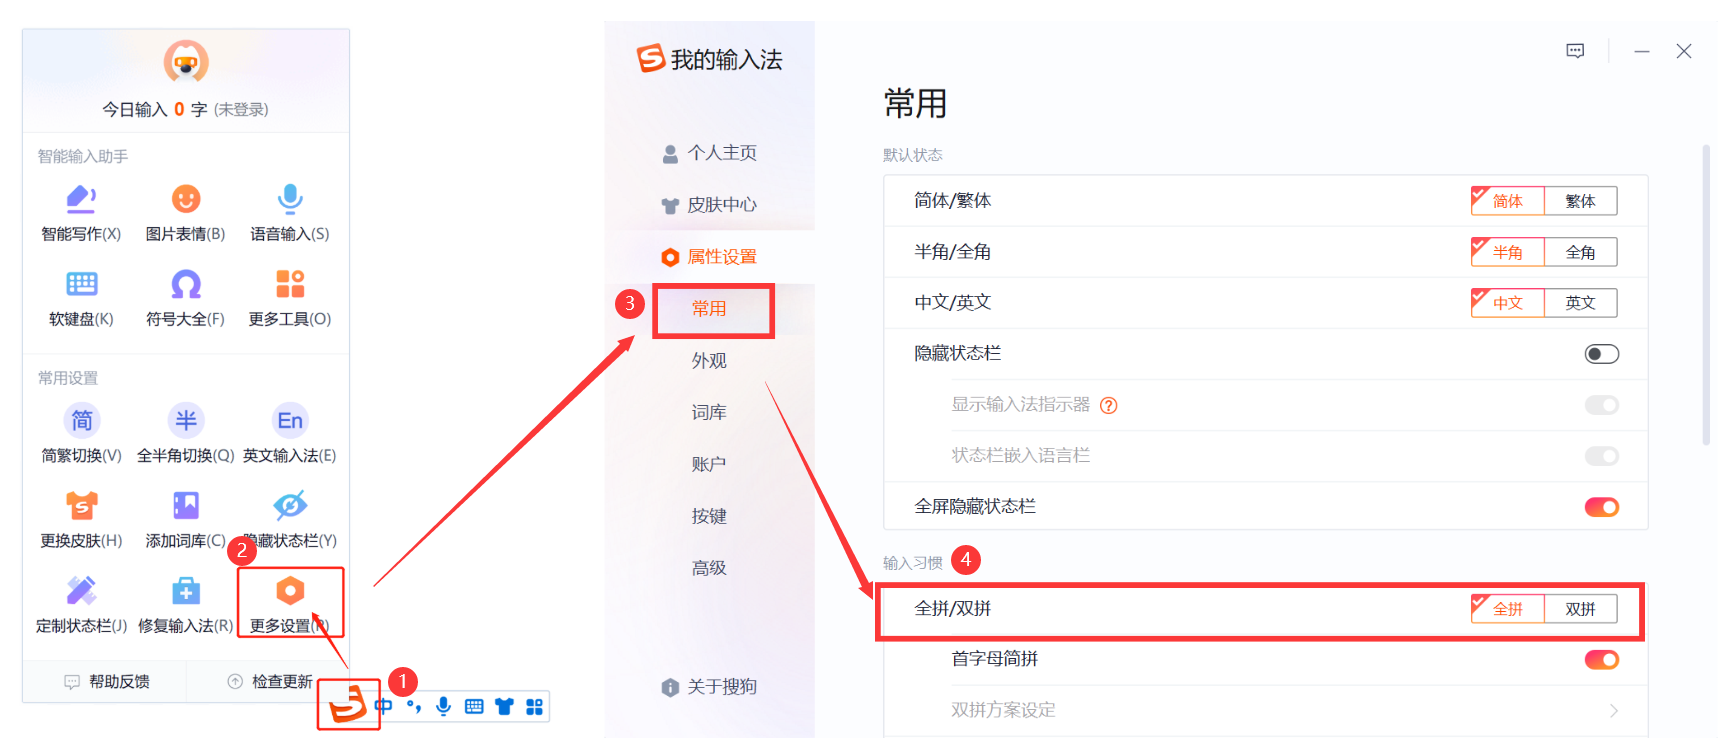
Task: Click the Sogou S logo on status bar
Action: click(348, 706)
